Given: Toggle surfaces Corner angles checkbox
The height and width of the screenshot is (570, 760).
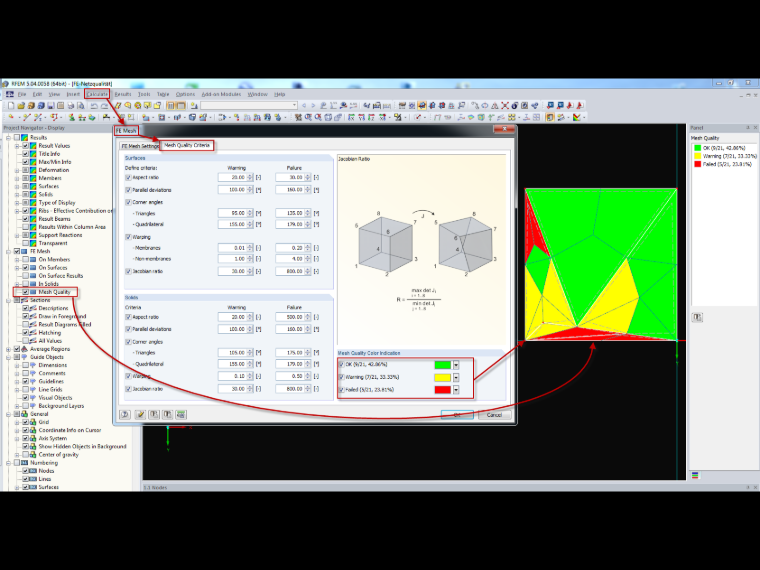Looking at the screenshot, I should click(128, 202).
